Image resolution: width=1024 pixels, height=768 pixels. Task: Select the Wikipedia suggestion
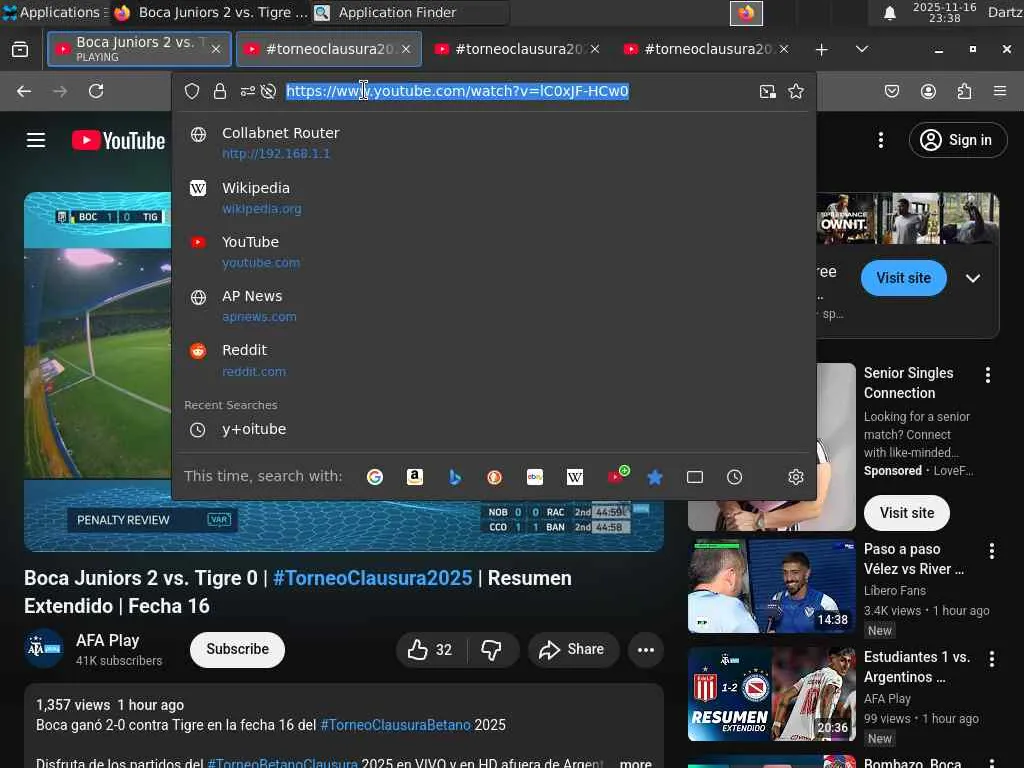tap(494, 197)
